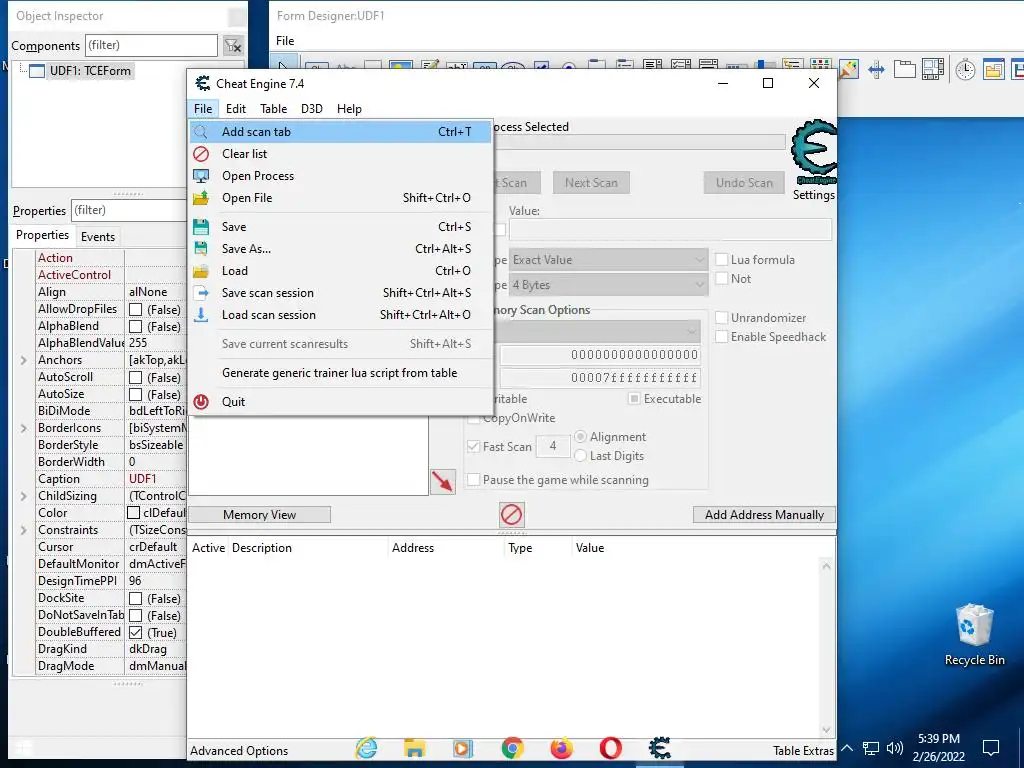Expand the BorderIcons property
1024x768 pixels.
[24, 428]
